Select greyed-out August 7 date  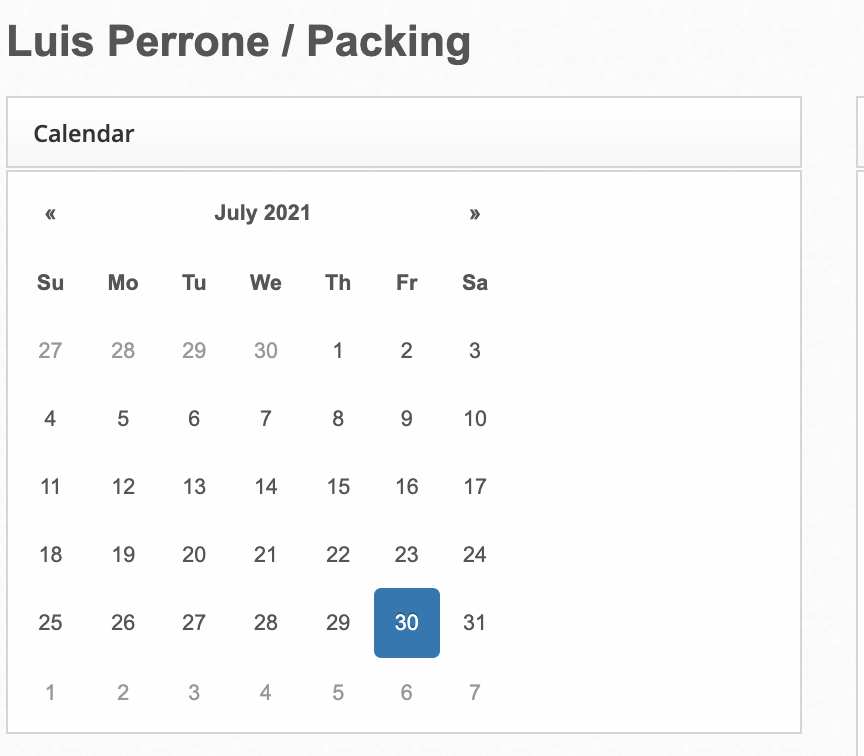click(x=475, y=692)
